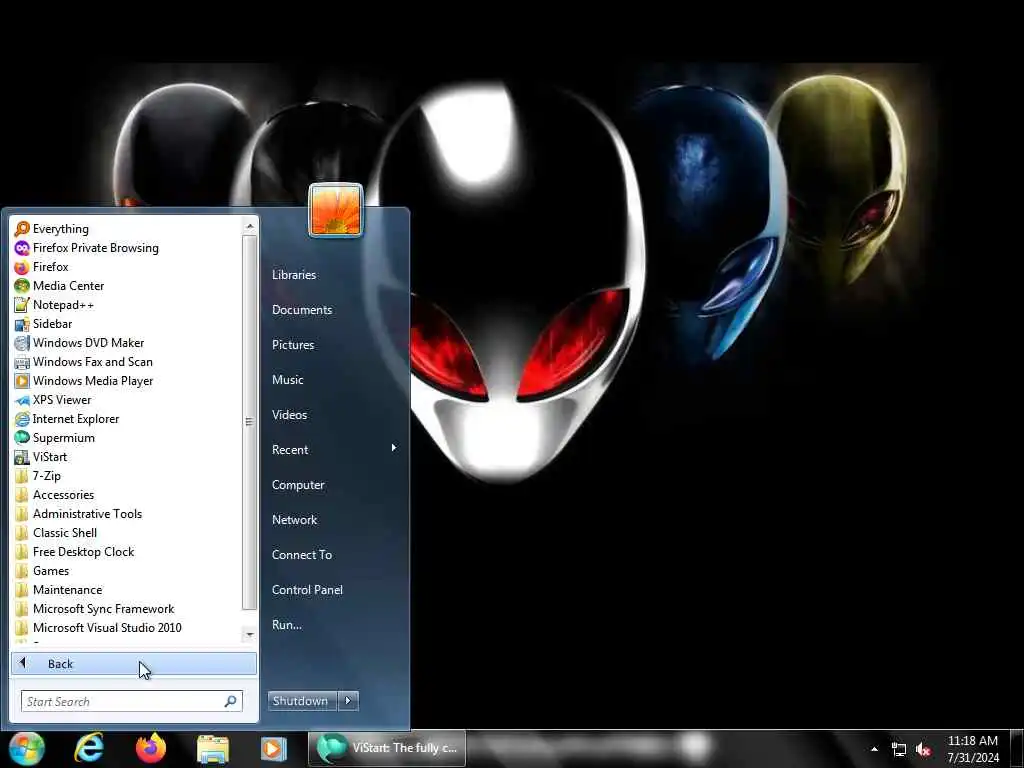
Task: Click the Start Search input box
Action: click(123, 701)
